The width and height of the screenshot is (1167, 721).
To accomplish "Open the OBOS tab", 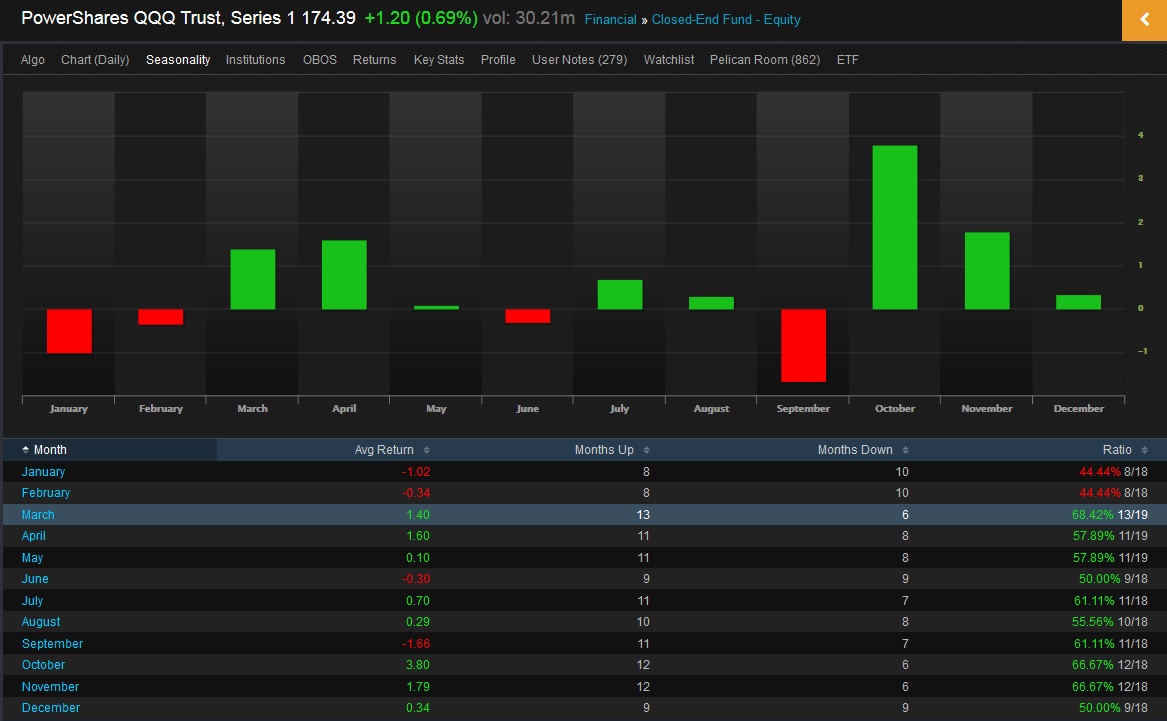I will [x=320, y=60].
